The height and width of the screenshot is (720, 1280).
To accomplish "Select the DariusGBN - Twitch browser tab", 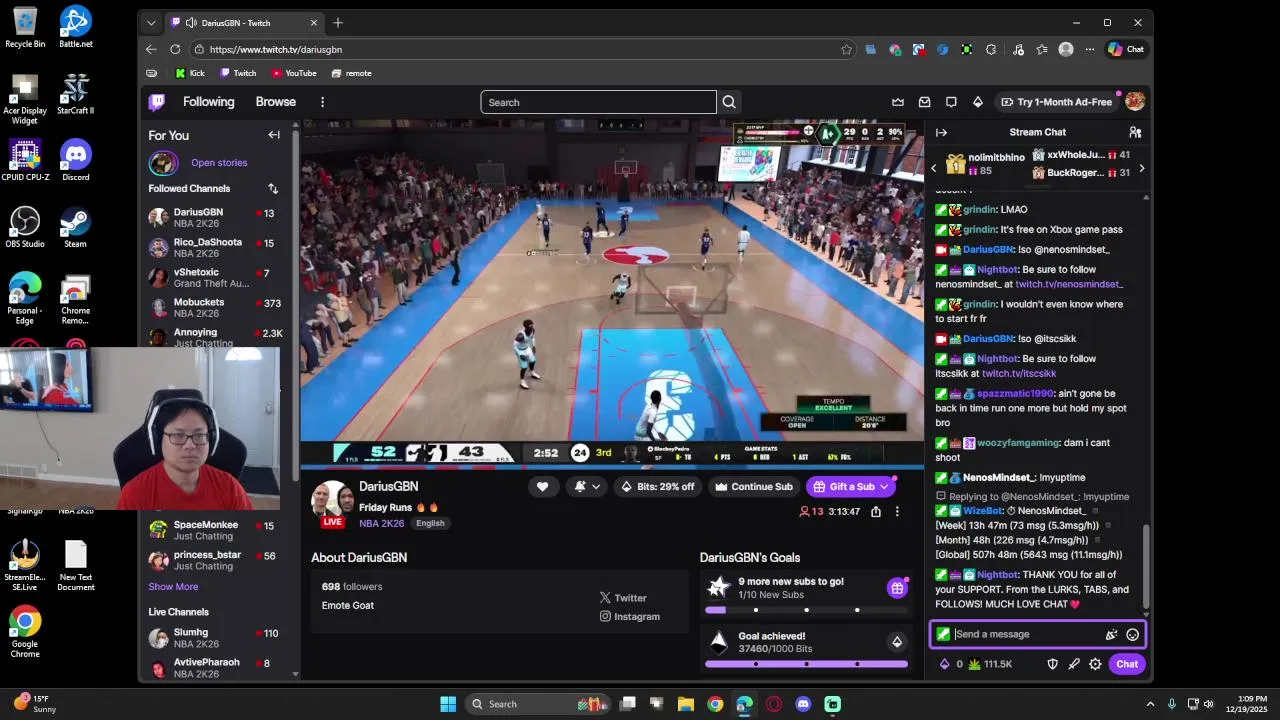I will pyautogui.click(x=245, y=22).
